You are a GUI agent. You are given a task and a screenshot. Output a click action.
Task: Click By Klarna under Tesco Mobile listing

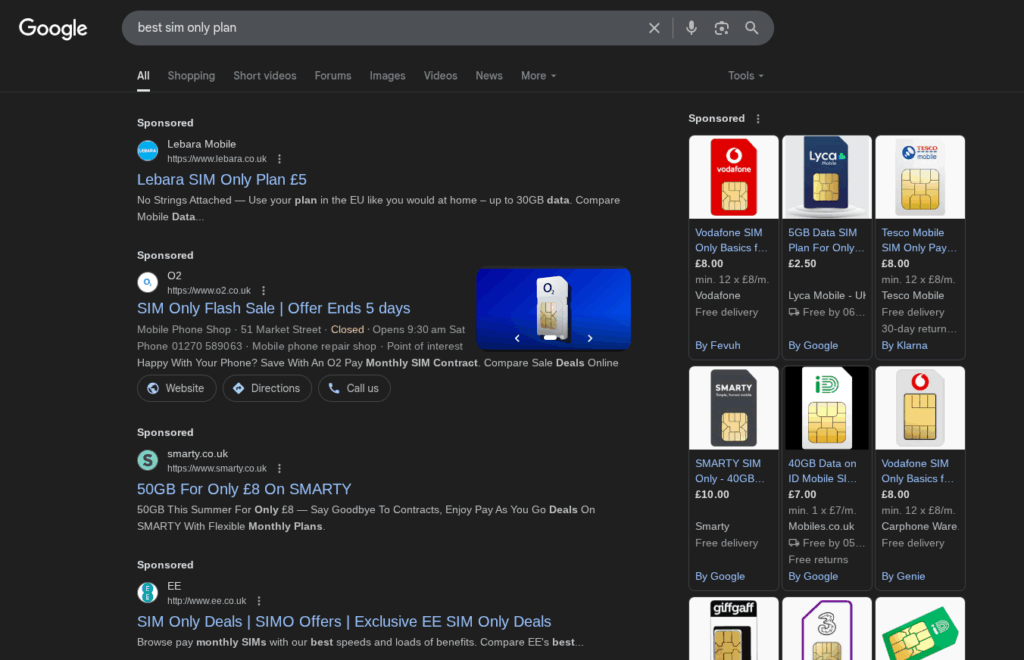coord(904,345)
